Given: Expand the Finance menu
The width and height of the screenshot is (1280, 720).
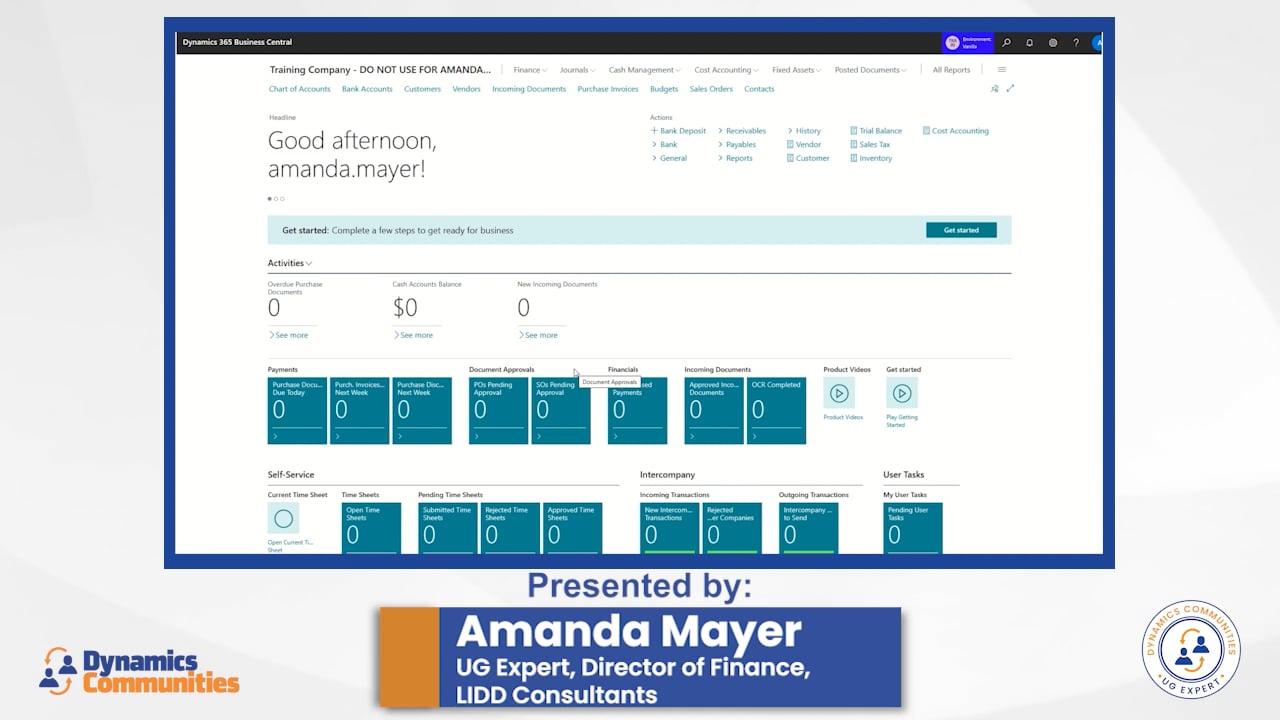Looking at the screenshot, I should [530, 70].
